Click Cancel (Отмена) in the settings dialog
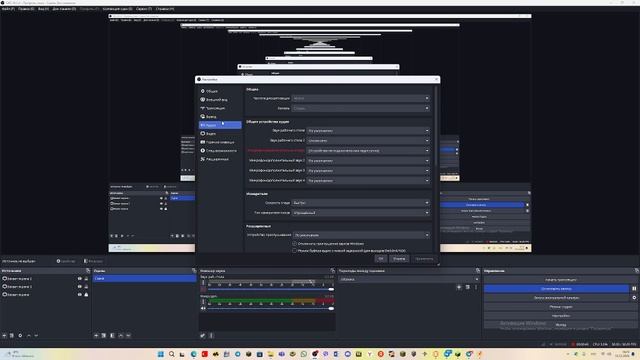This screenshot has width=640, height=360. point(399,258)
